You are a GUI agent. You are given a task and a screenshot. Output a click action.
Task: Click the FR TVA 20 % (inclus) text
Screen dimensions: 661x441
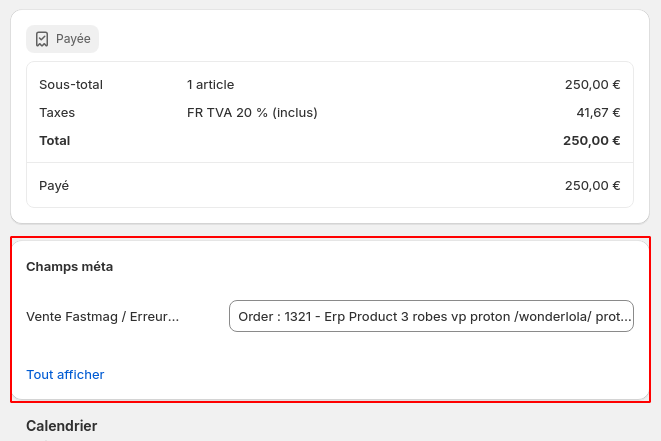[x=252, y=113]
